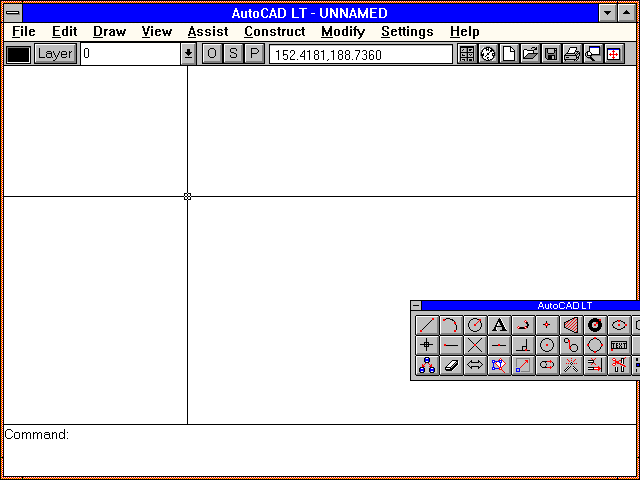Open the Assist menu
The height and width of the screenshot is (480, 640).
pos(208,32)
